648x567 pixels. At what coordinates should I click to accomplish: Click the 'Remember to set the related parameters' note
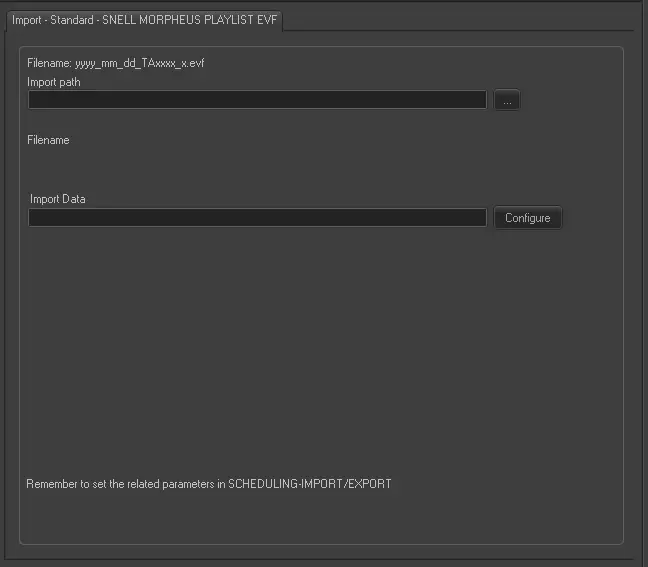click(x=120, y=484)
